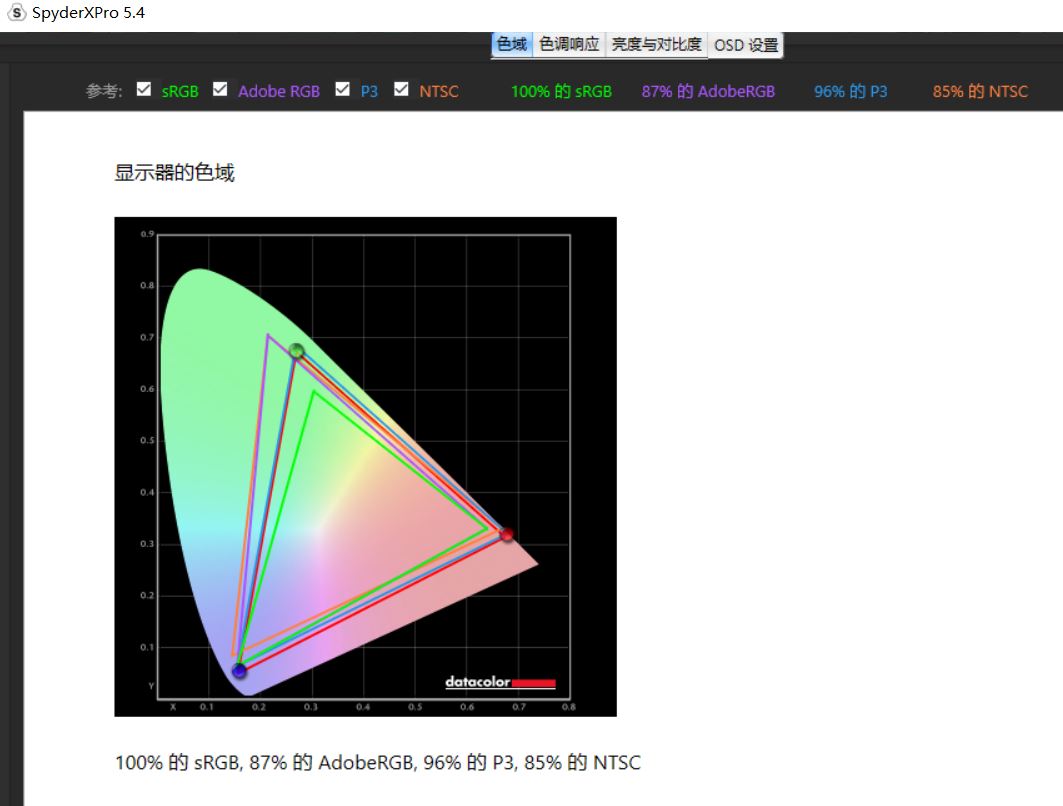Uncheck the NTSC reference checkbox
Screen dimensions: 1063x806
401,88
